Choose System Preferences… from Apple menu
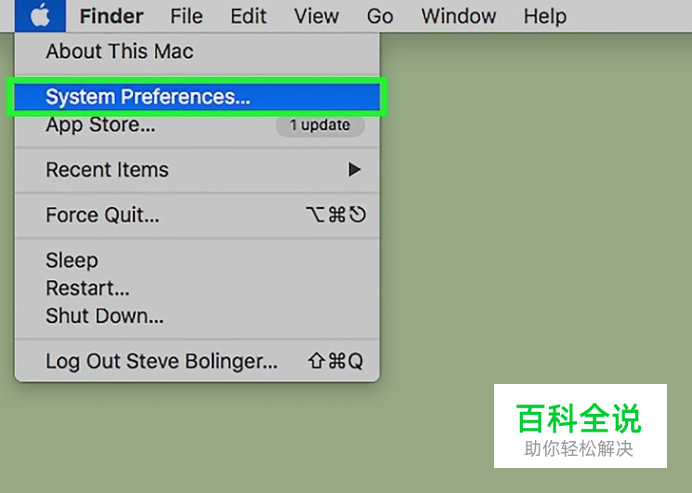Screen dimensions: 692x493 coord(197,97)
